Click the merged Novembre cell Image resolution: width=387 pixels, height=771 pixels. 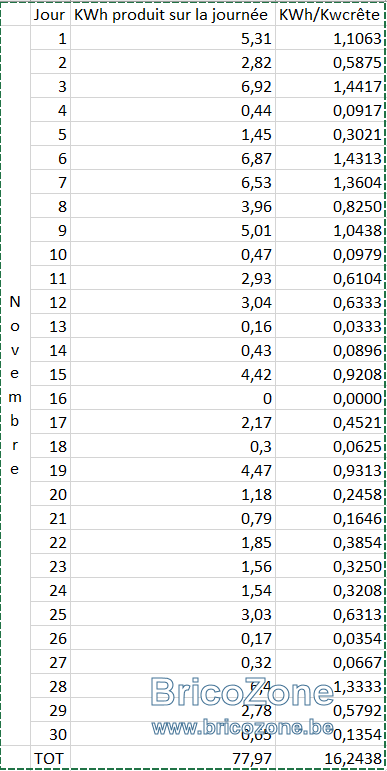click(x=15, y=386)
